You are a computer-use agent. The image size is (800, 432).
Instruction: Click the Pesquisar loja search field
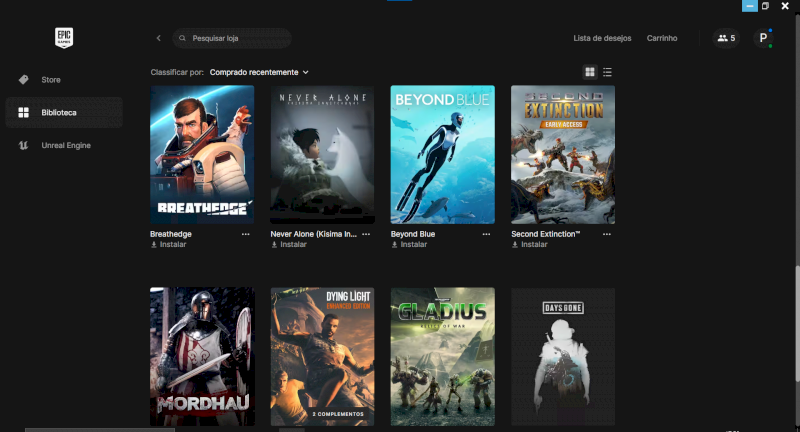pos(232,38)
